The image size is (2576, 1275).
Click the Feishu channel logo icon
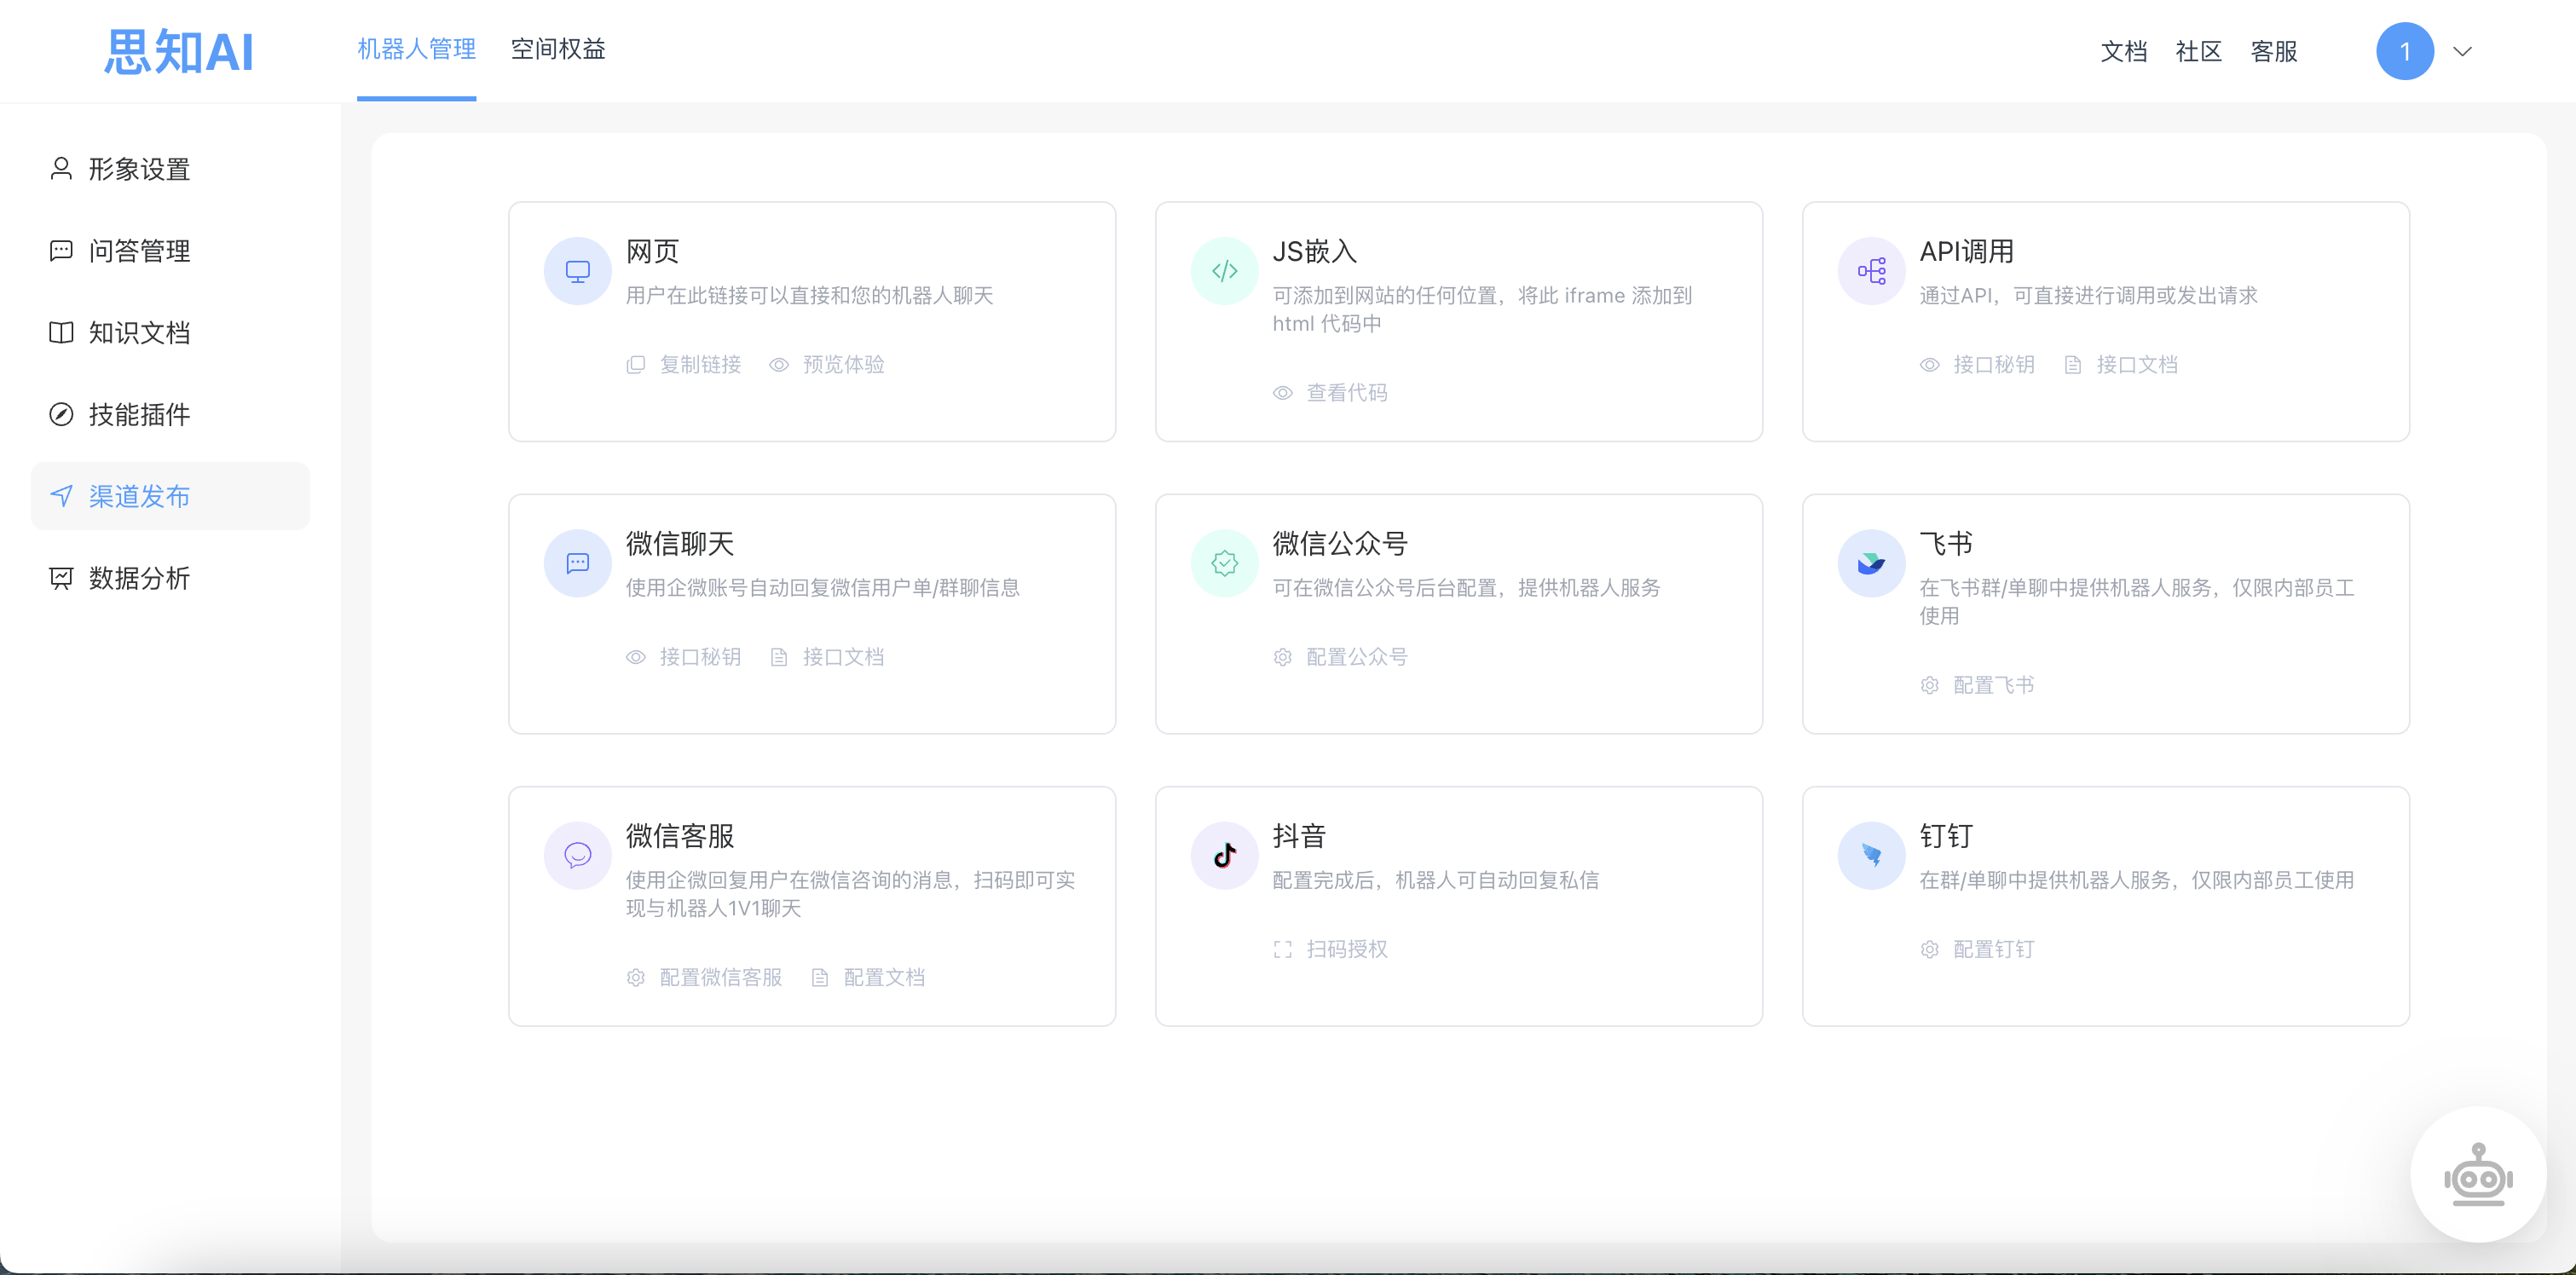[x=1871, y=563]
